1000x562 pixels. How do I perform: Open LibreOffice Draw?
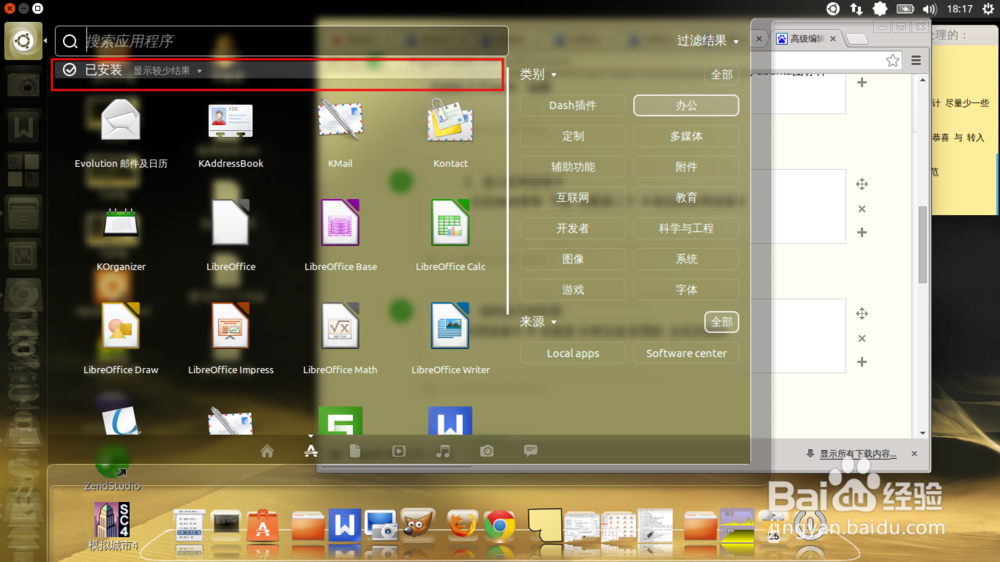click(x=121, y=339)
